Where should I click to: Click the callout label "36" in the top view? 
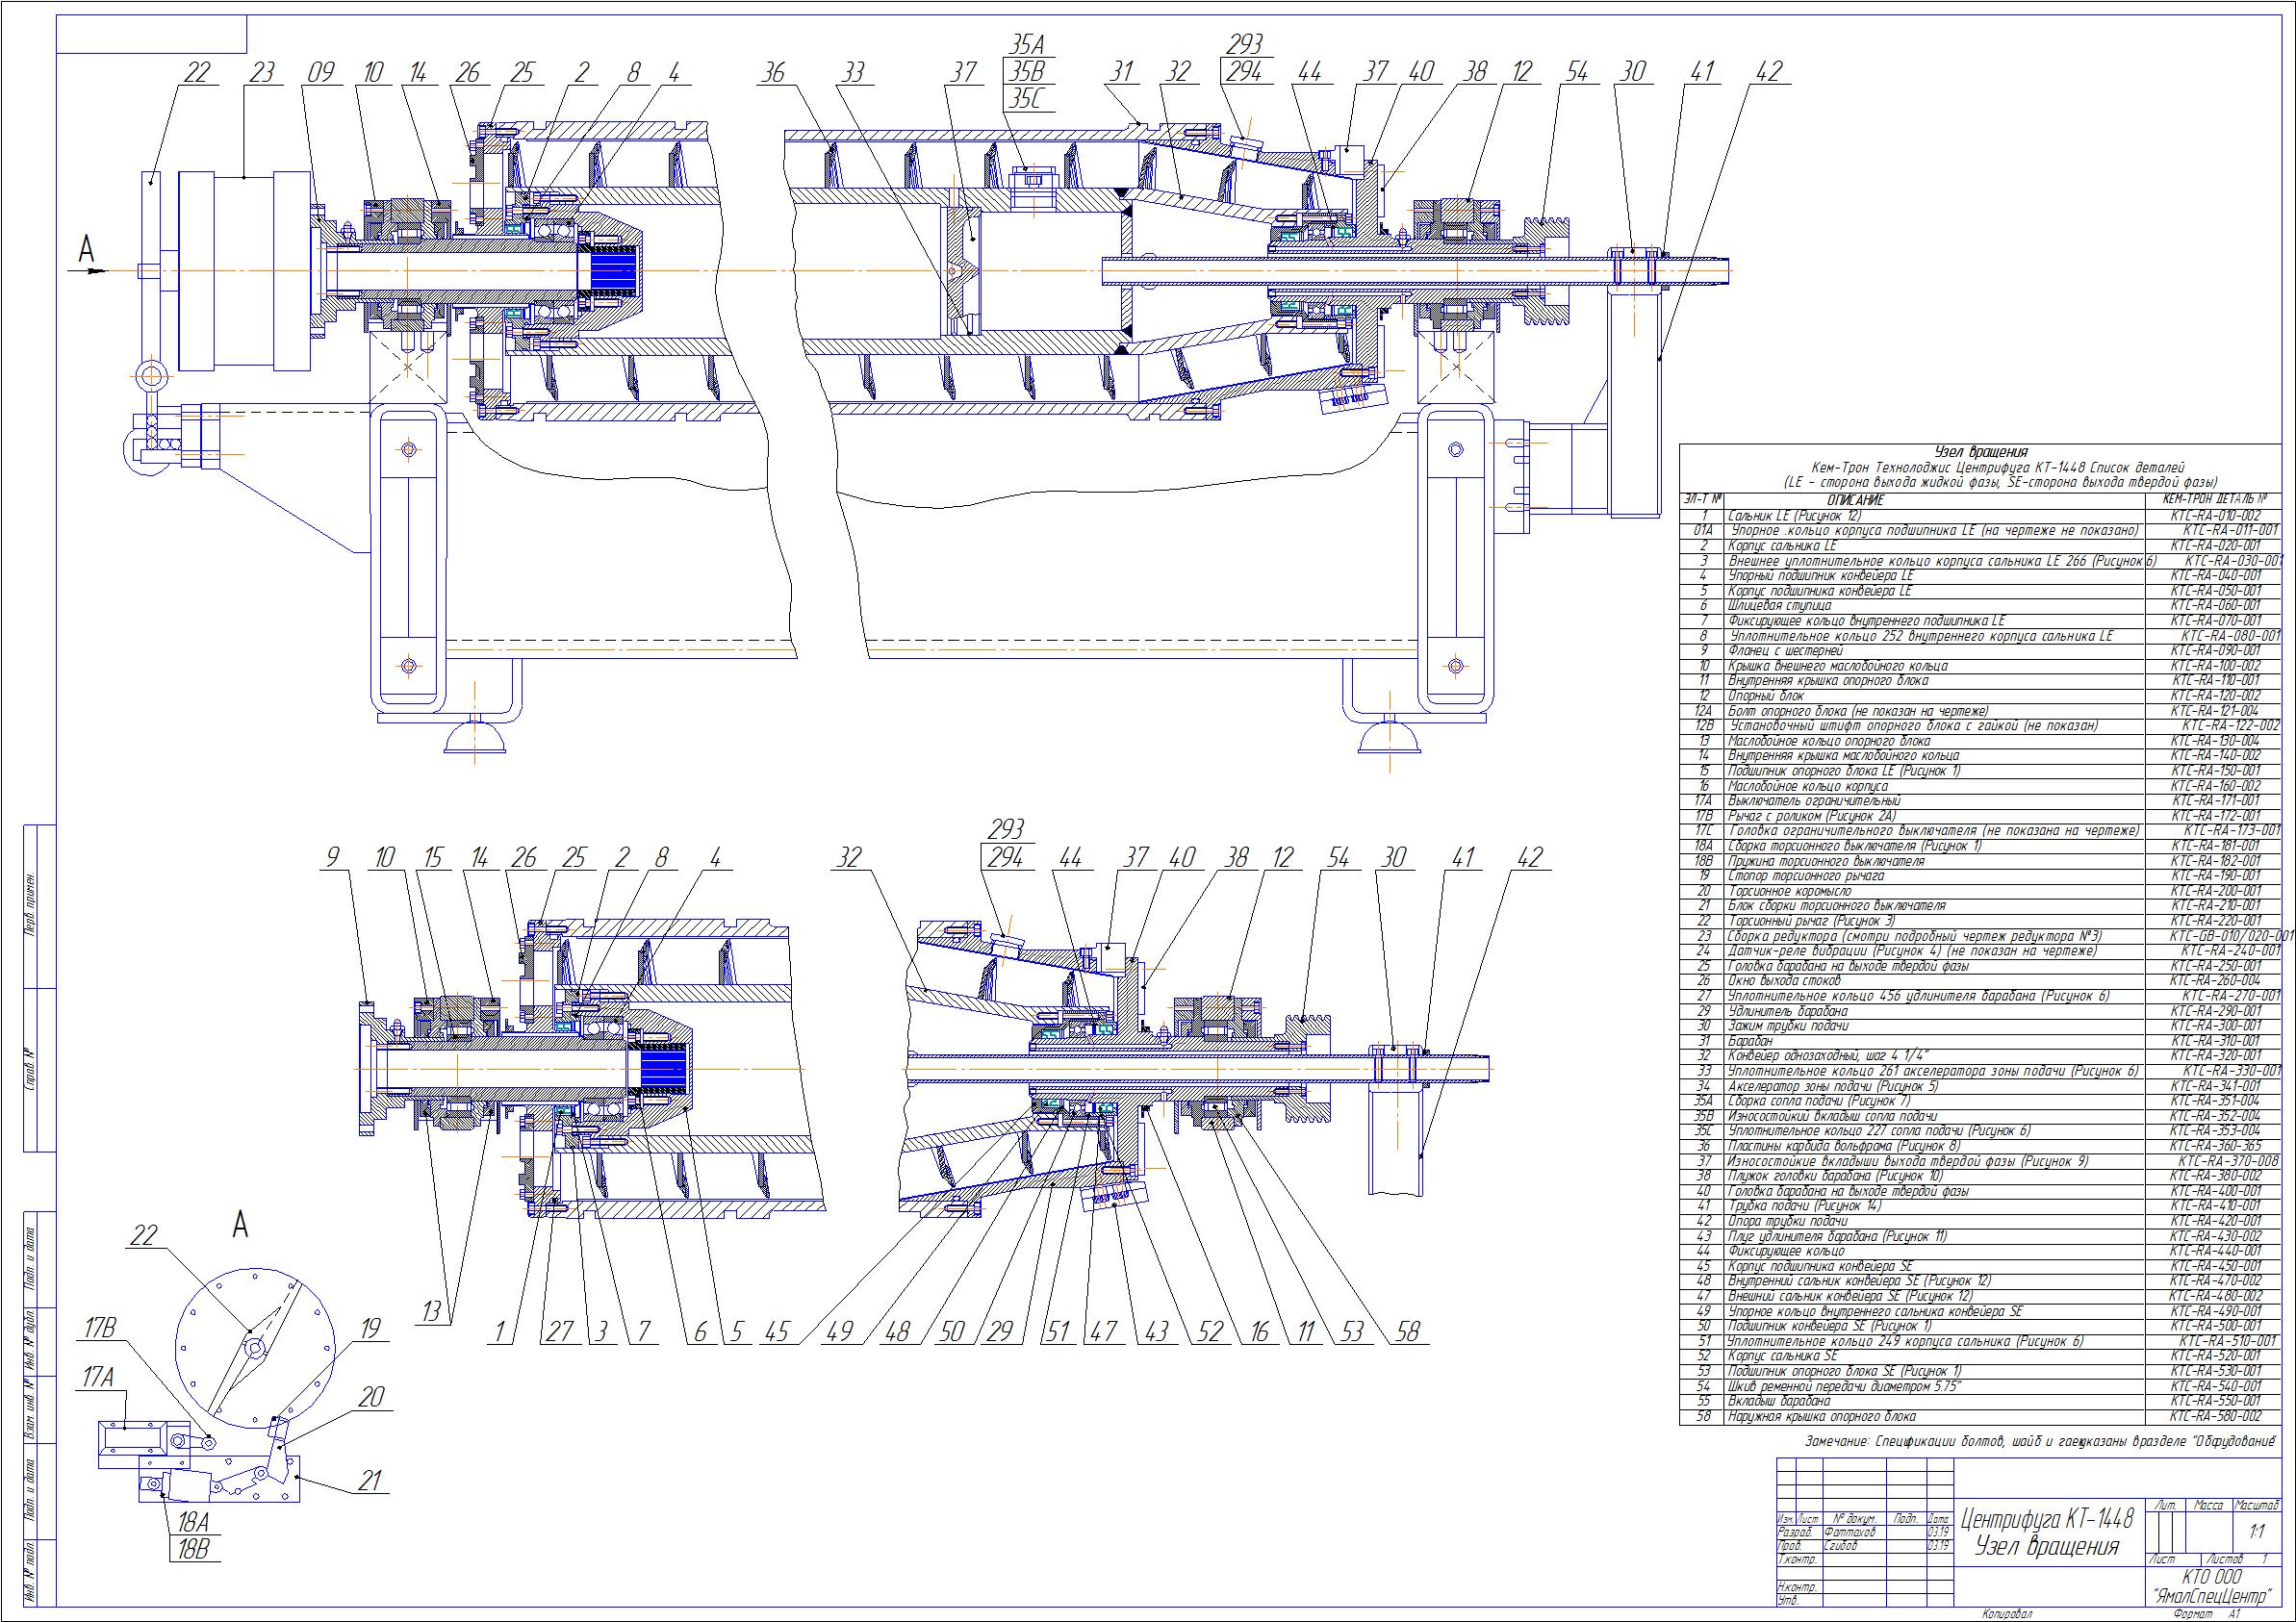click(x=772, y=72)
